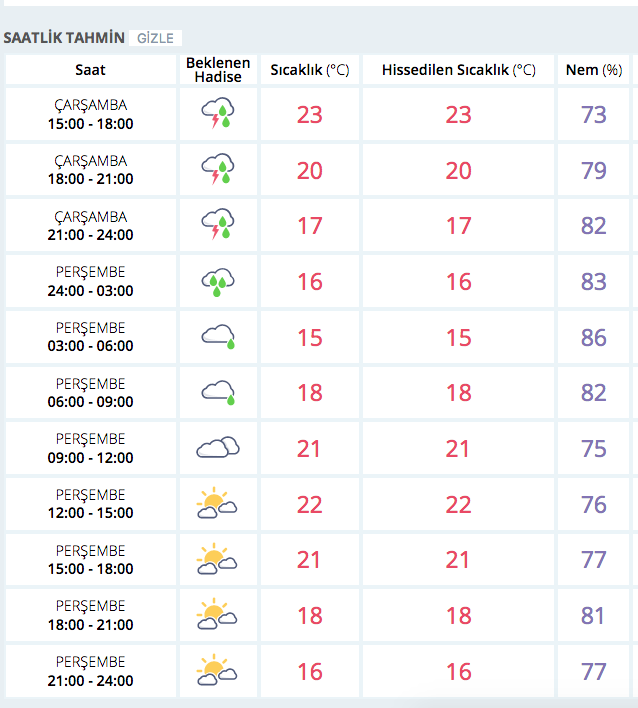Click thunderstorm icon for Çarşamba 21:00 - 24:00
The width and height of the screenshot is (638, 708).
217,226
